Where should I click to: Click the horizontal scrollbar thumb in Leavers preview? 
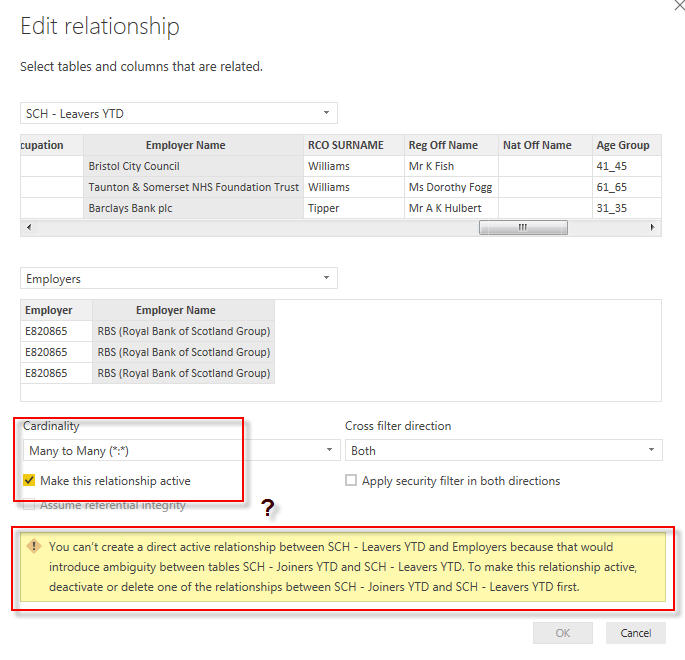coord(523,227)
